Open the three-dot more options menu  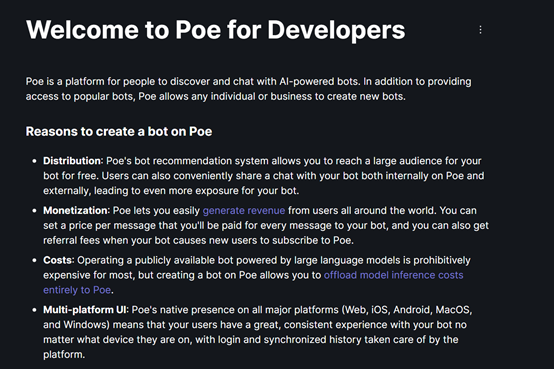480,30
